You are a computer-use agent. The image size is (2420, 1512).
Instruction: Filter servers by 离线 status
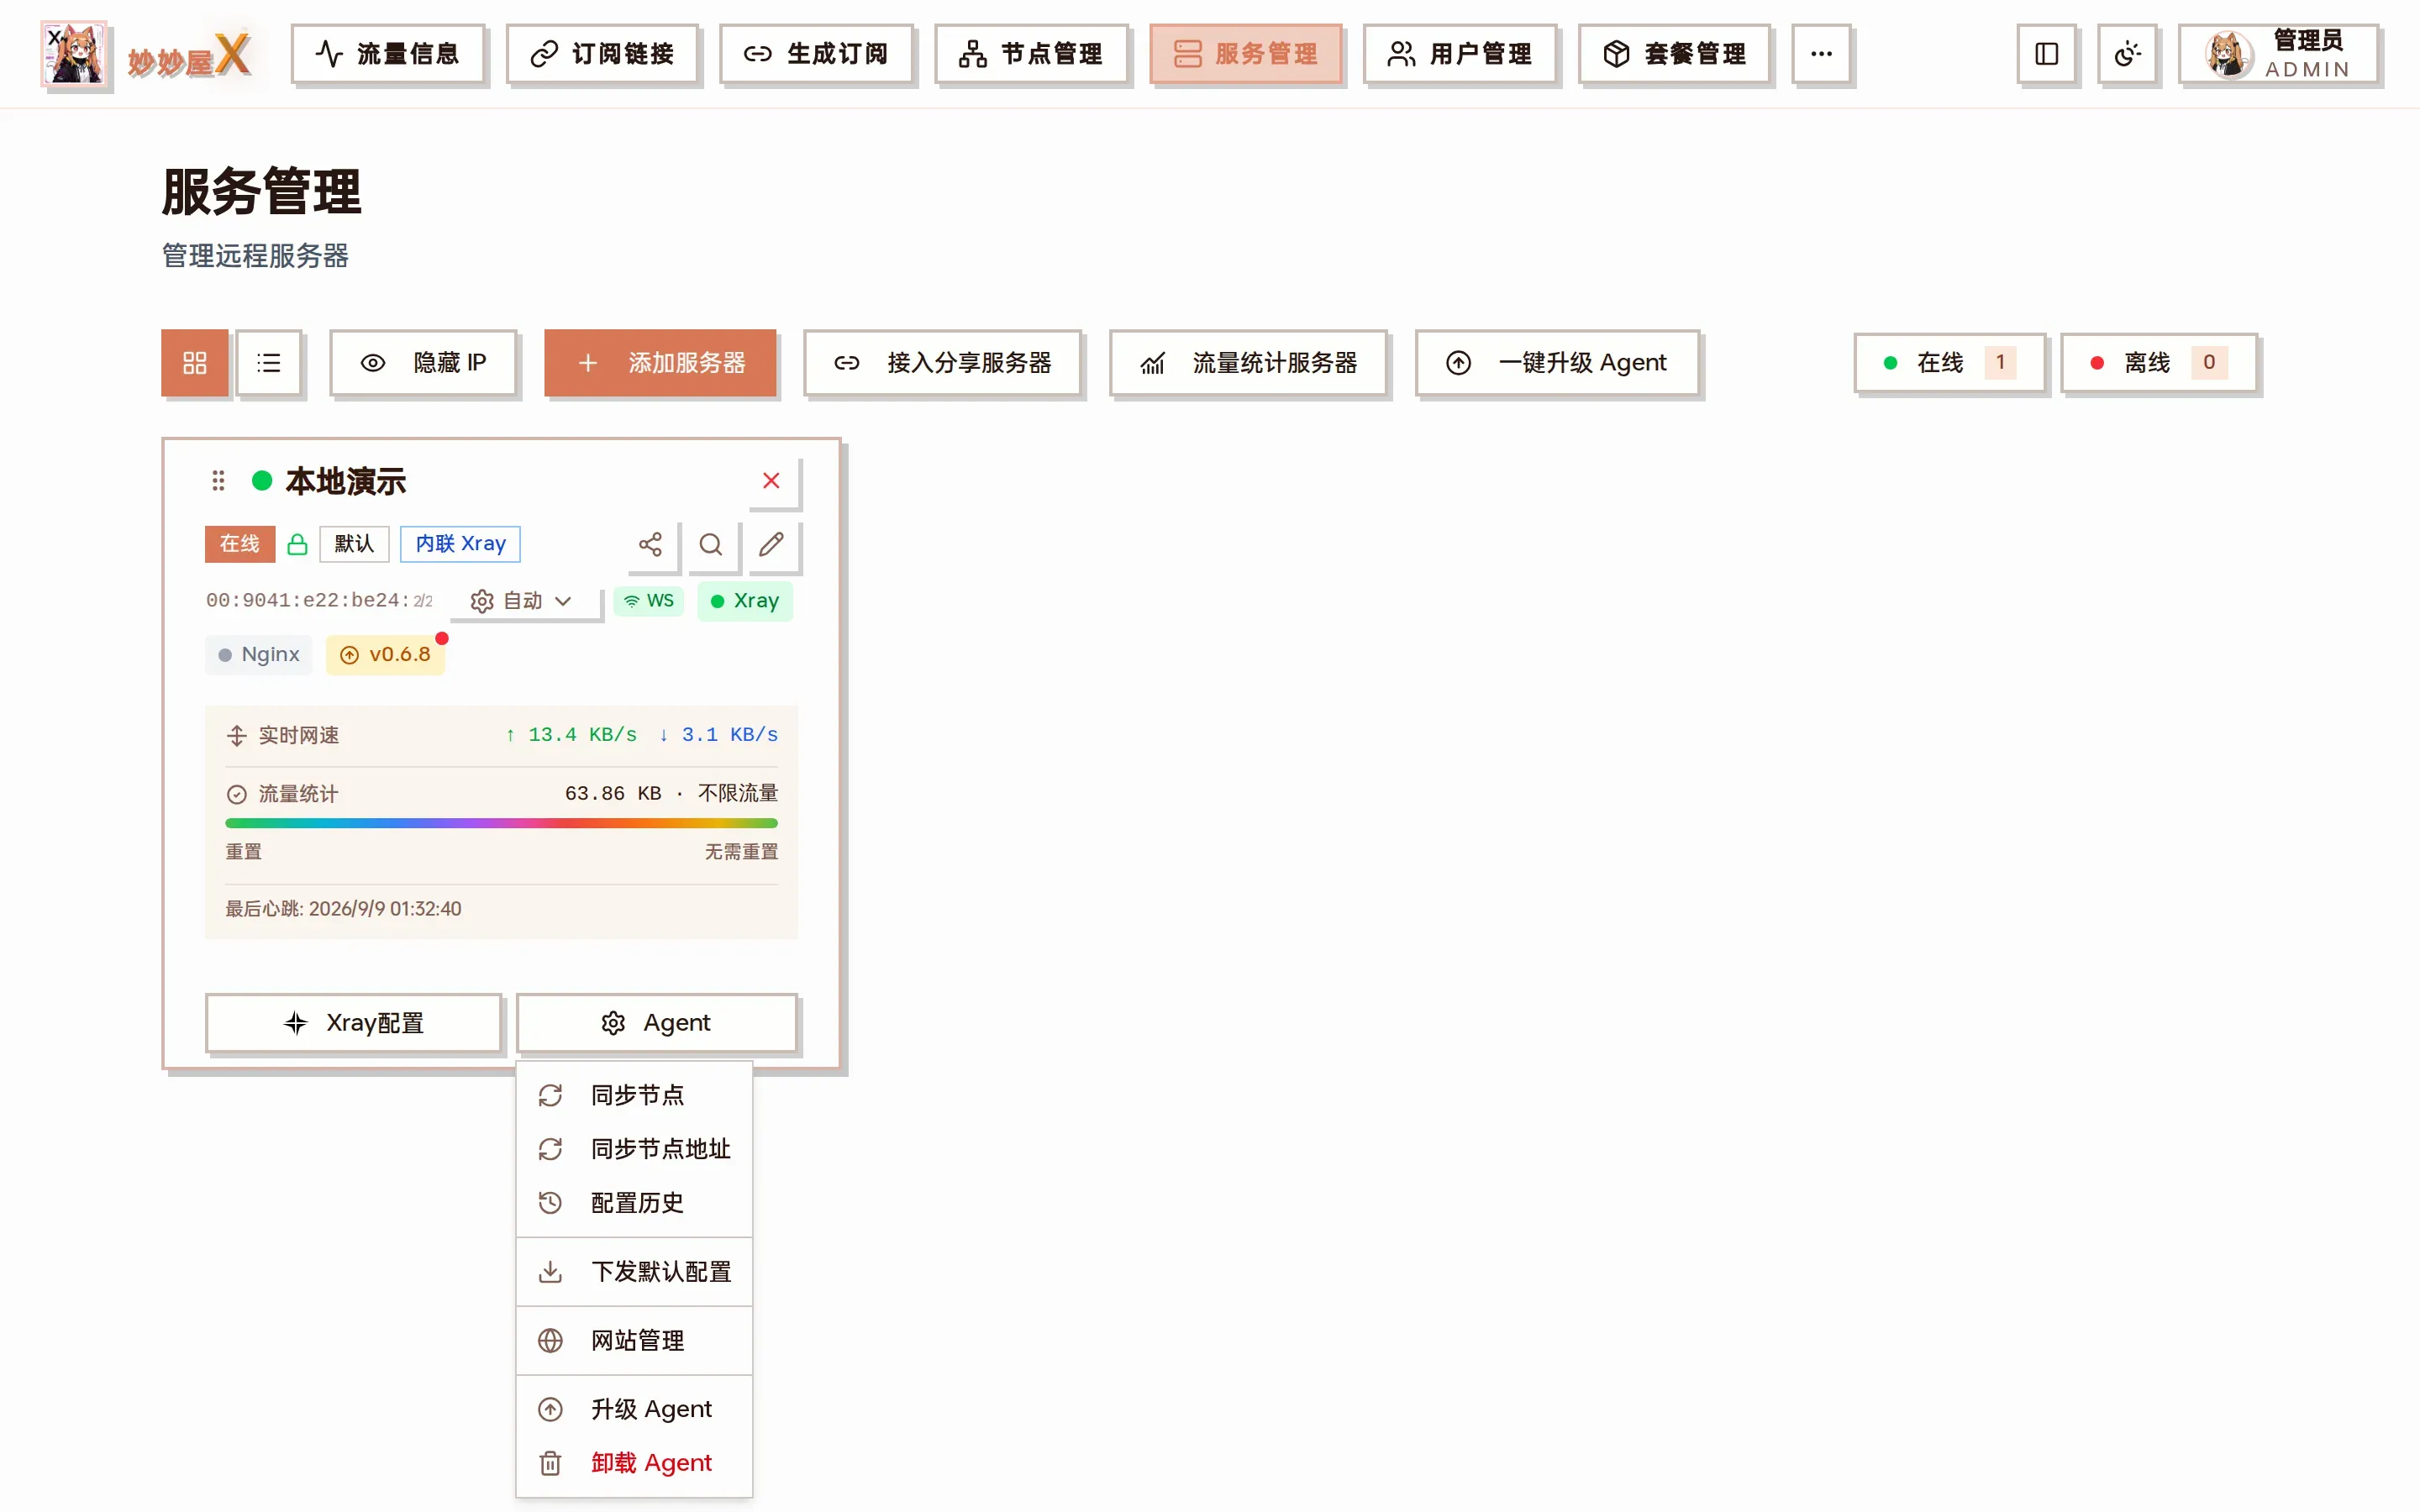(2158, 363)
